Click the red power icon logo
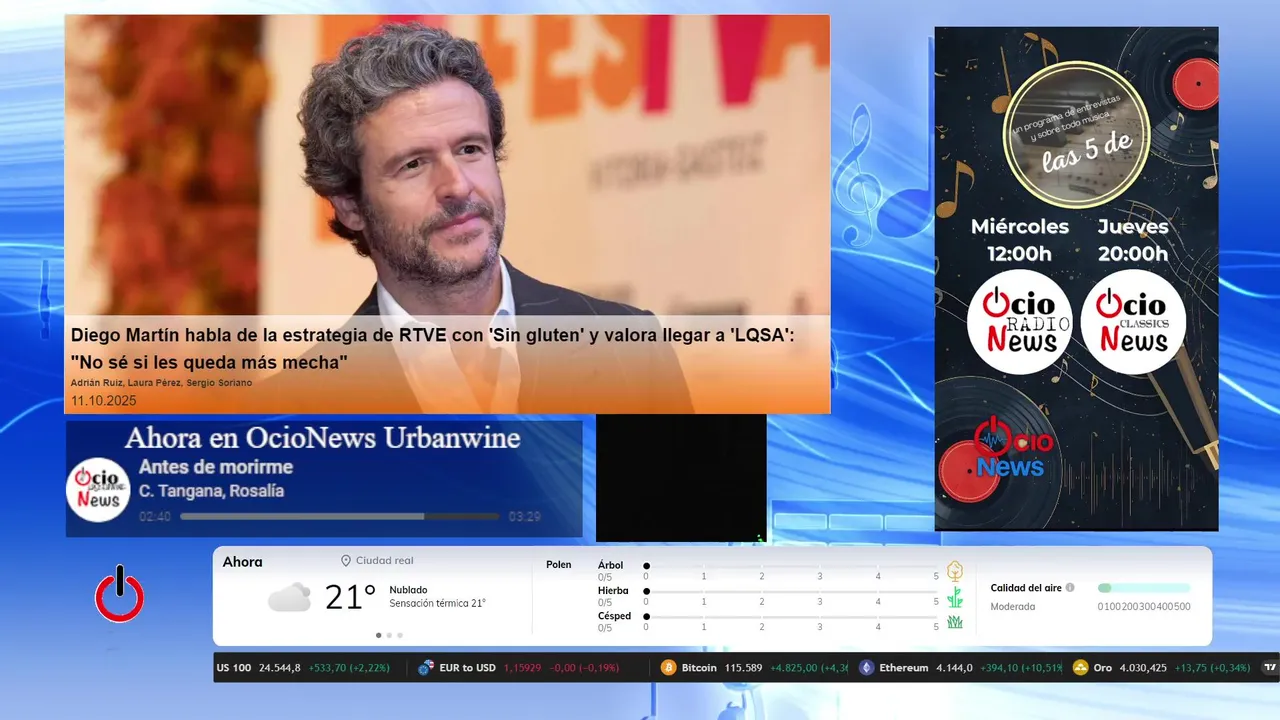This screenshot has width=1280, height=720. [x=120, y=594]
